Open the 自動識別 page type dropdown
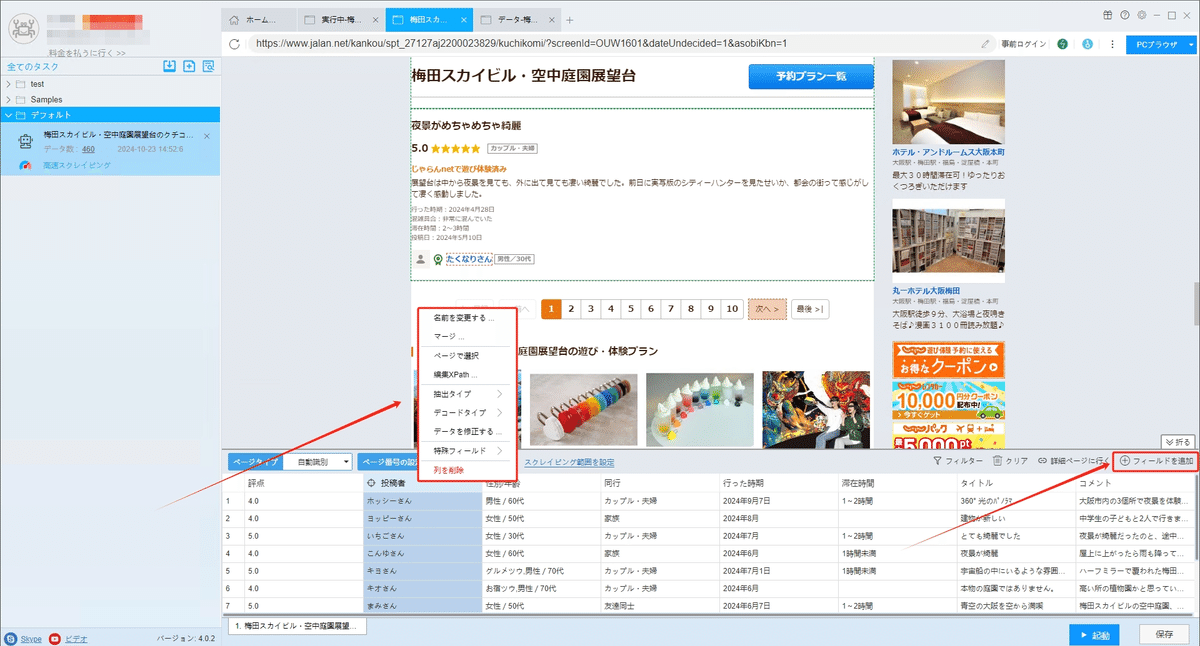Image resolution: width=1200 pixels, height=646 pixels. click(x=316, y=462)
